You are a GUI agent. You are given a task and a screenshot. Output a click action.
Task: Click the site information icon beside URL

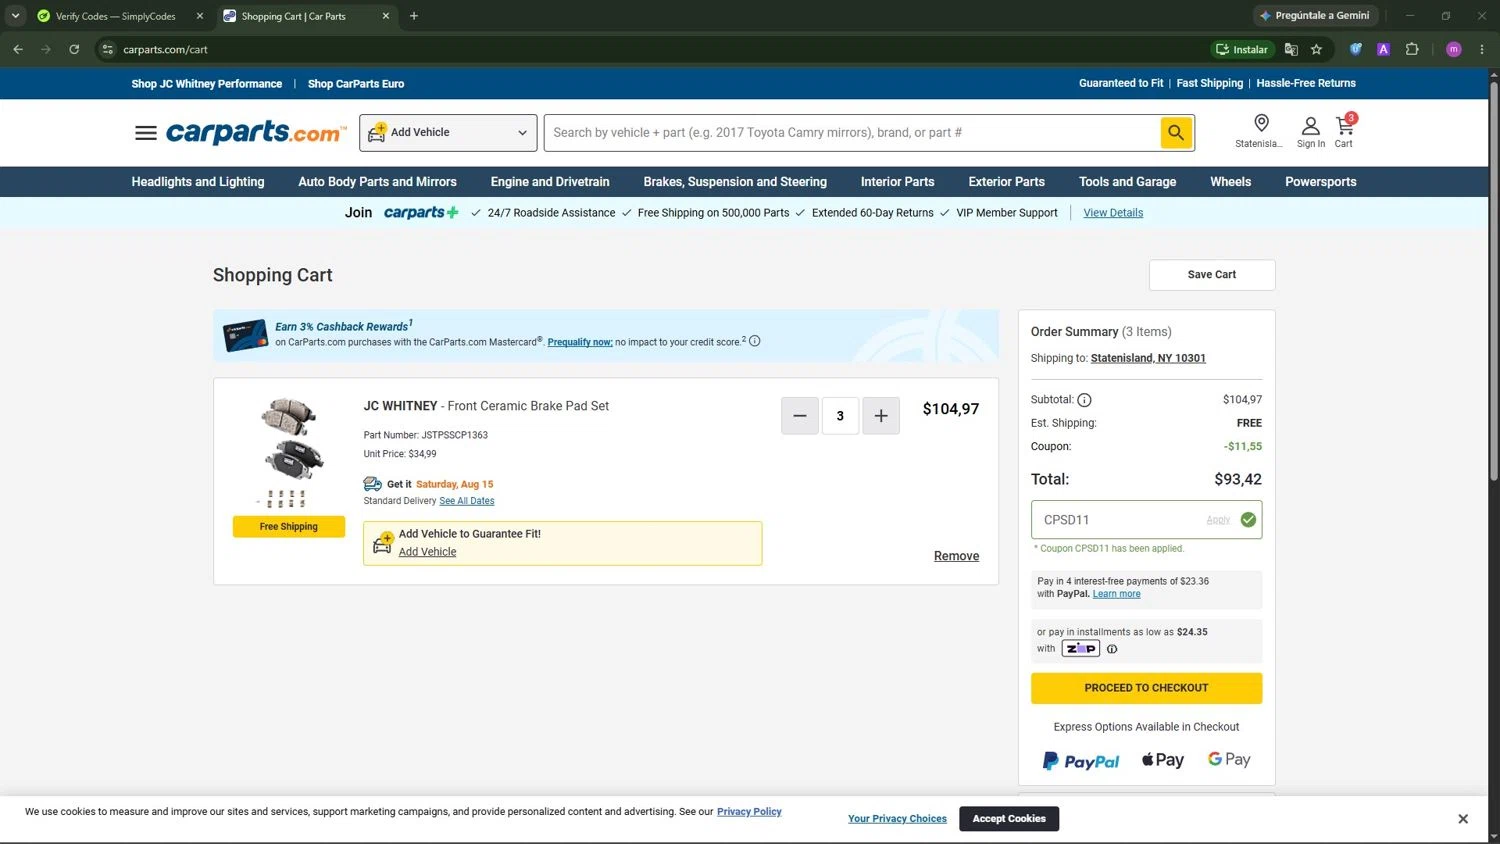tap(108, 49)
